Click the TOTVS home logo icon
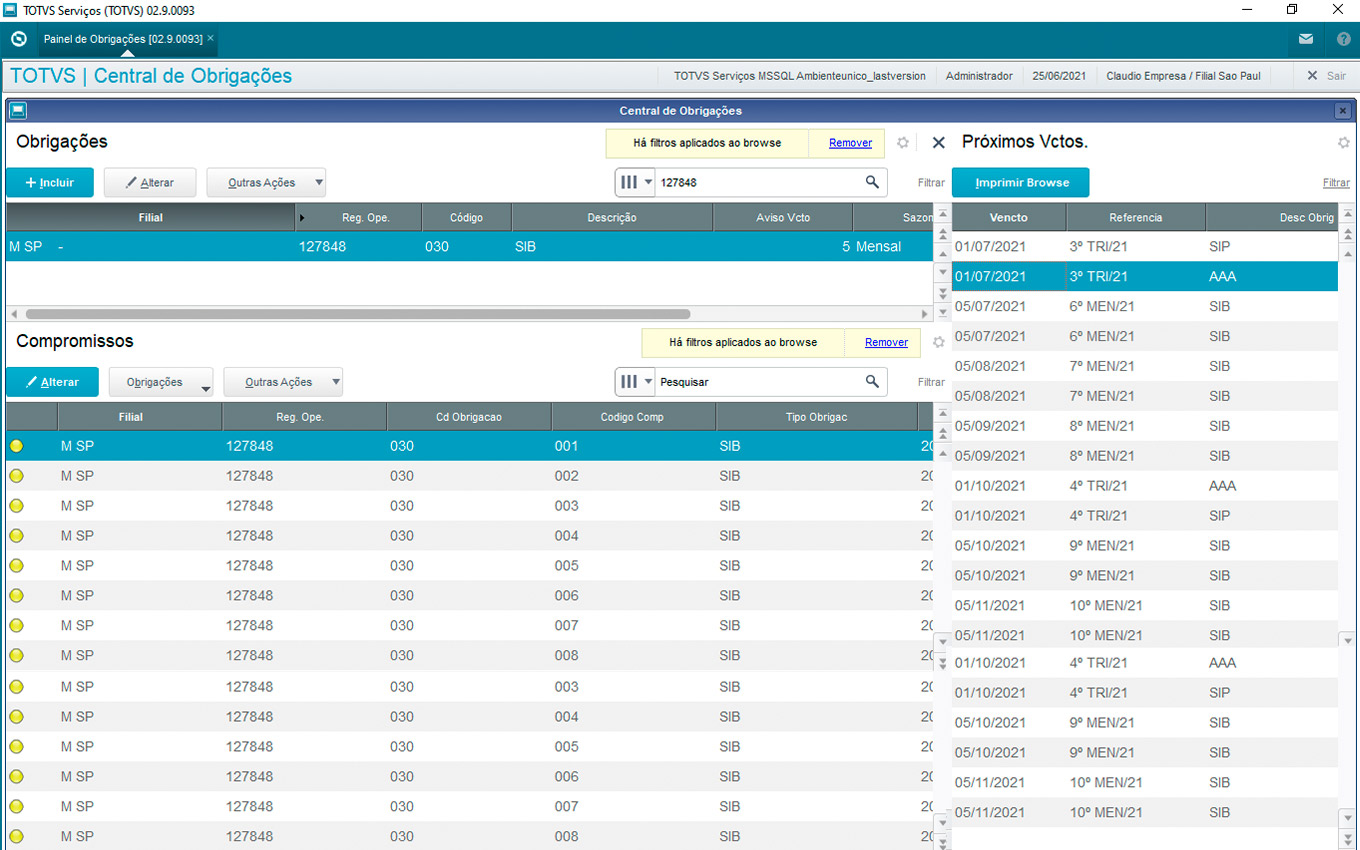The height and width of the screenshot is (850, 1360). 18,39
